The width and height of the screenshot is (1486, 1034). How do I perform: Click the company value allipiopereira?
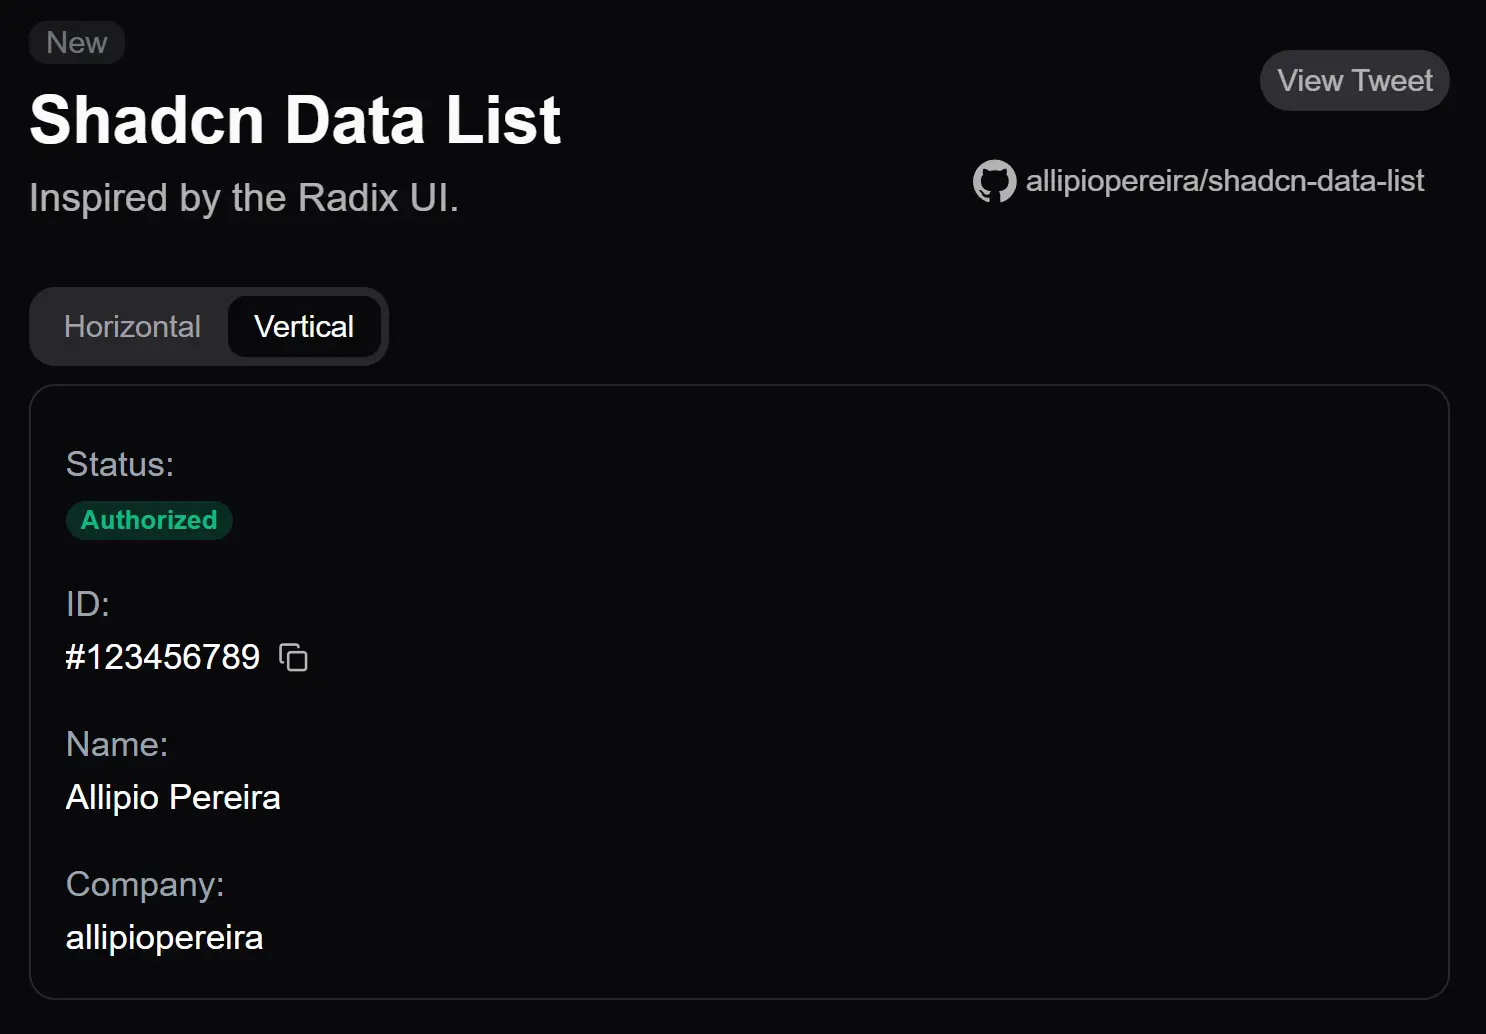164,937
